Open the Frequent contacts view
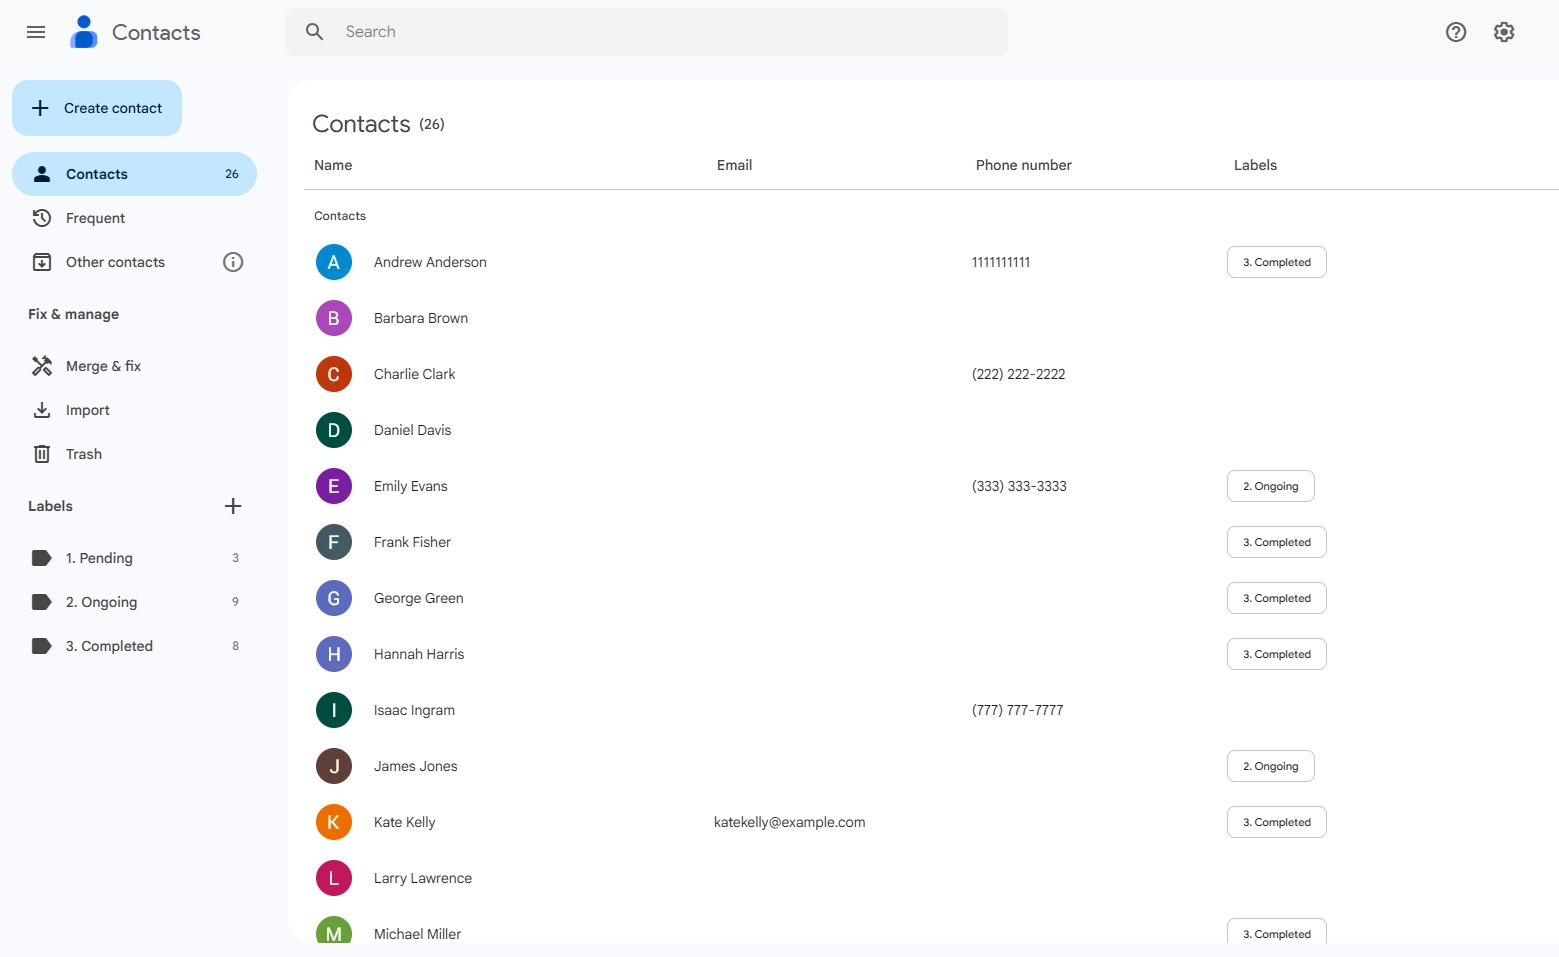This screenshot has width=1559, height=957. click(134, 218)
